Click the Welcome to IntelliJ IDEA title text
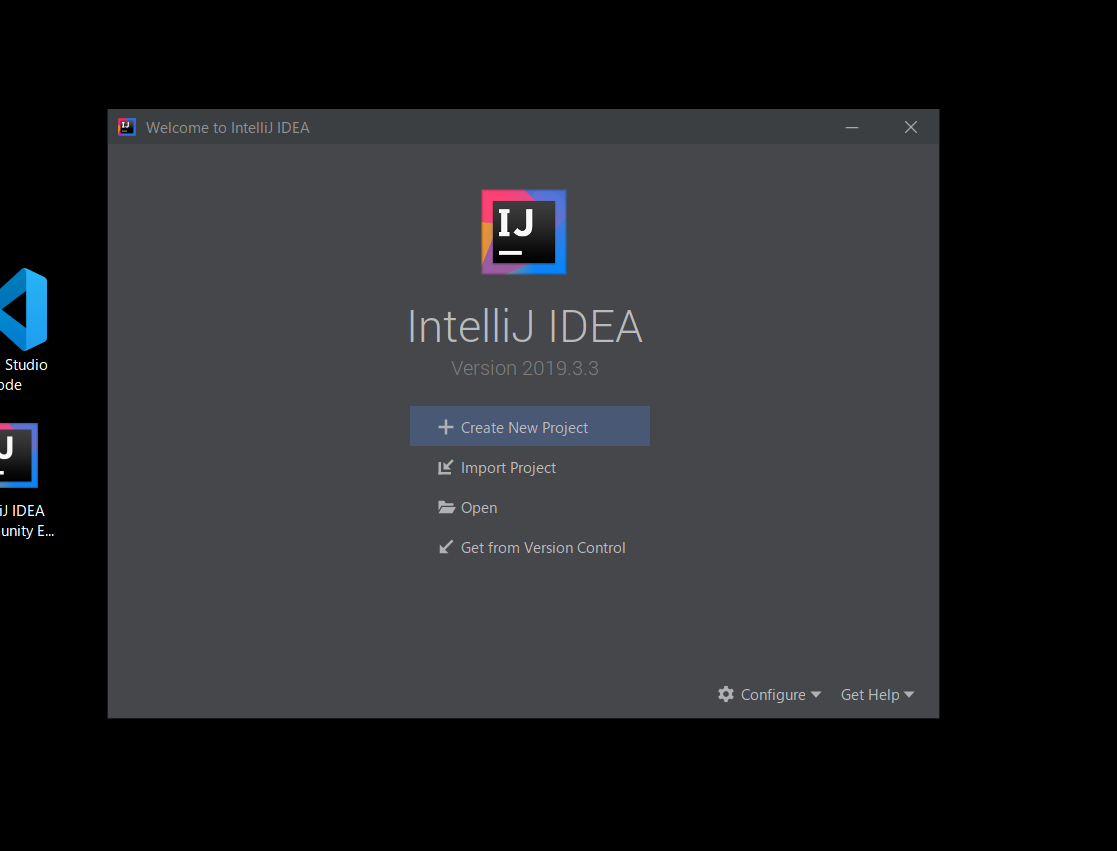1117x851 pixels. [x=228, y=127]
